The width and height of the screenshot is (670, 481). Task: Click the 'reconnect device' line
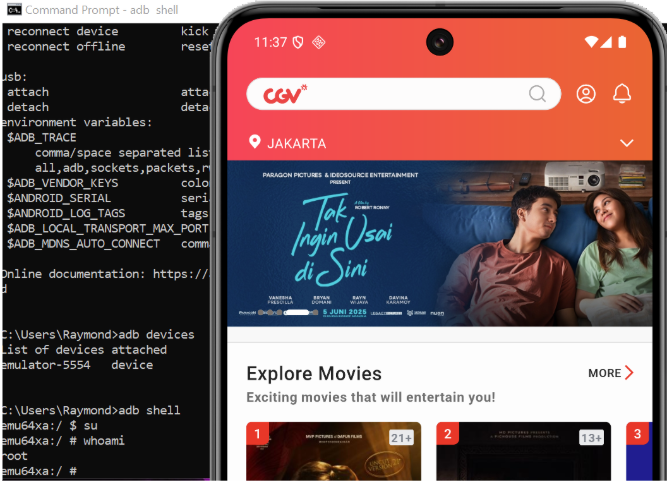pos(108,31)
